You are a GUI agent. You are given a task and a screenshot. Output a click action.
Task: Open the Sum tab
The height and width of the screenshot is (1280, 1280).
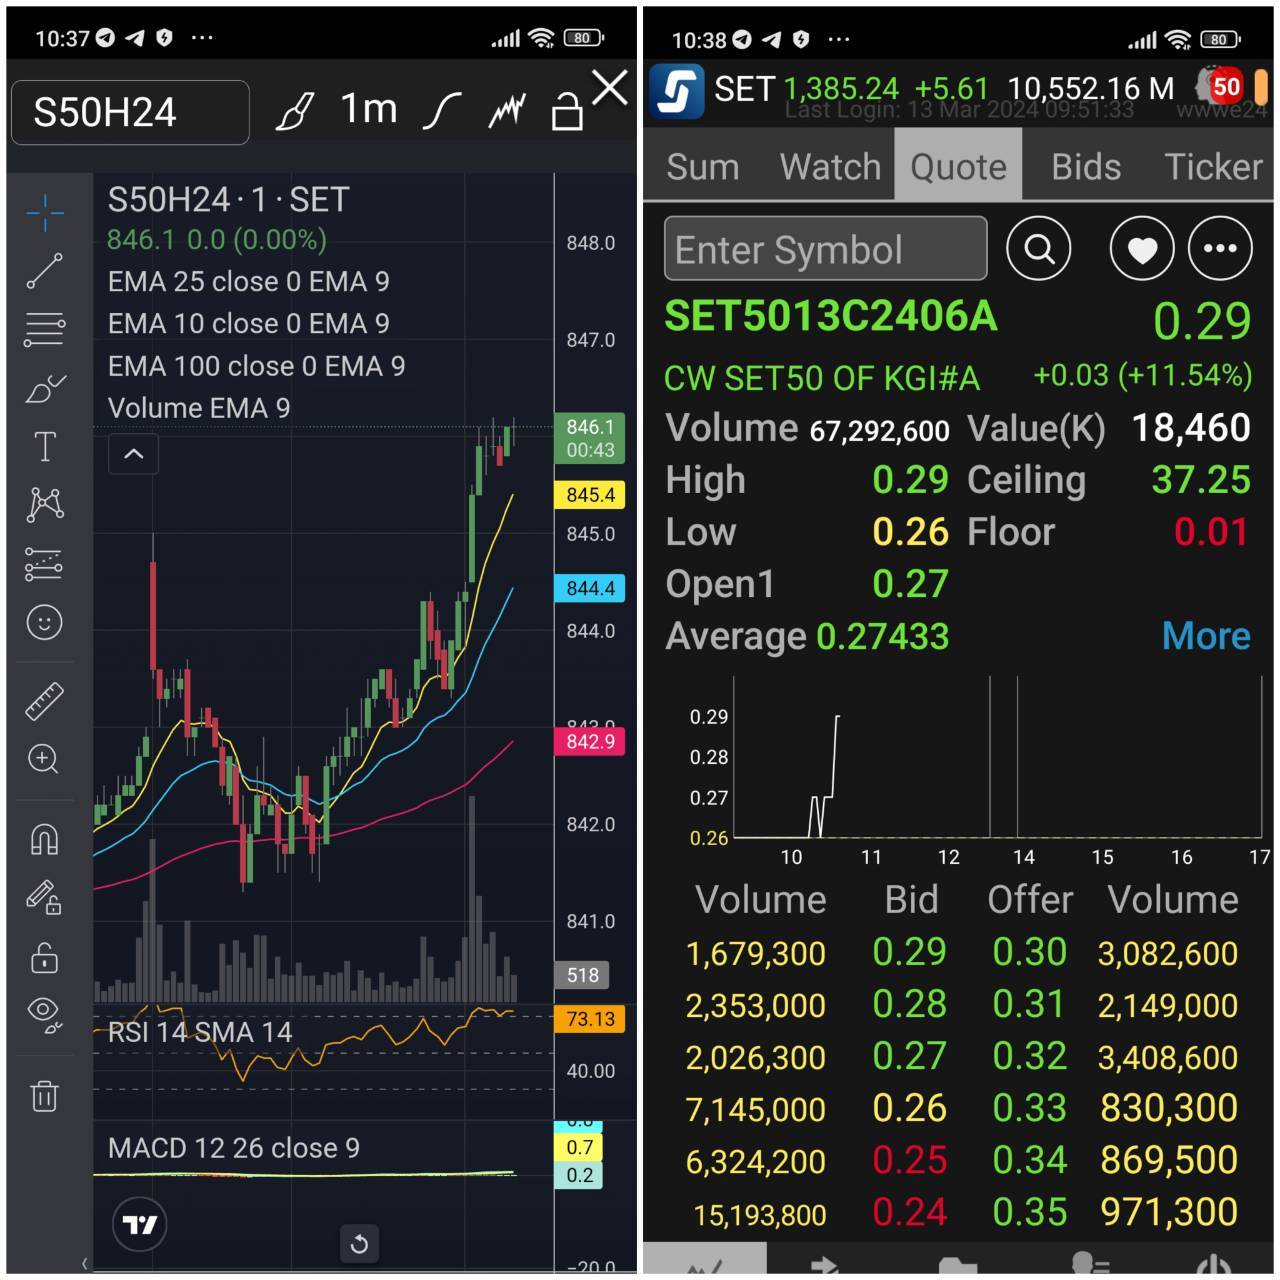coord(703,167)
